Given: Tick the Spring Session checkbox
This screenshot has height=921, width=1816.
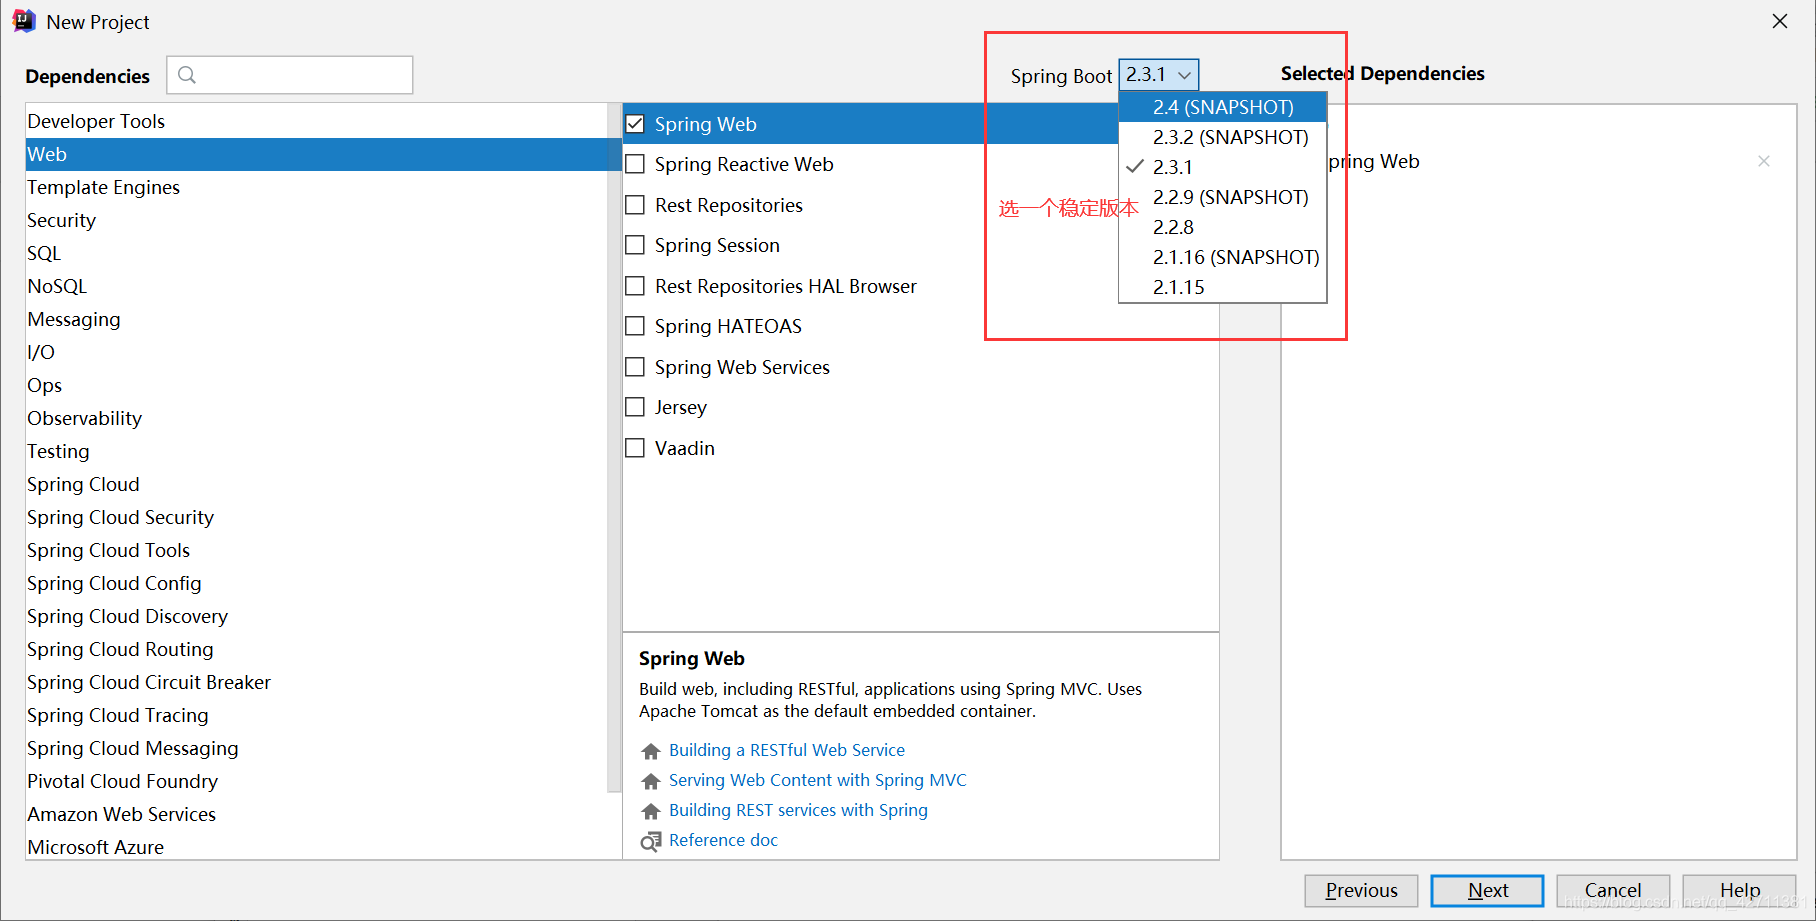Looking at the screenshot, I should 635,245.
